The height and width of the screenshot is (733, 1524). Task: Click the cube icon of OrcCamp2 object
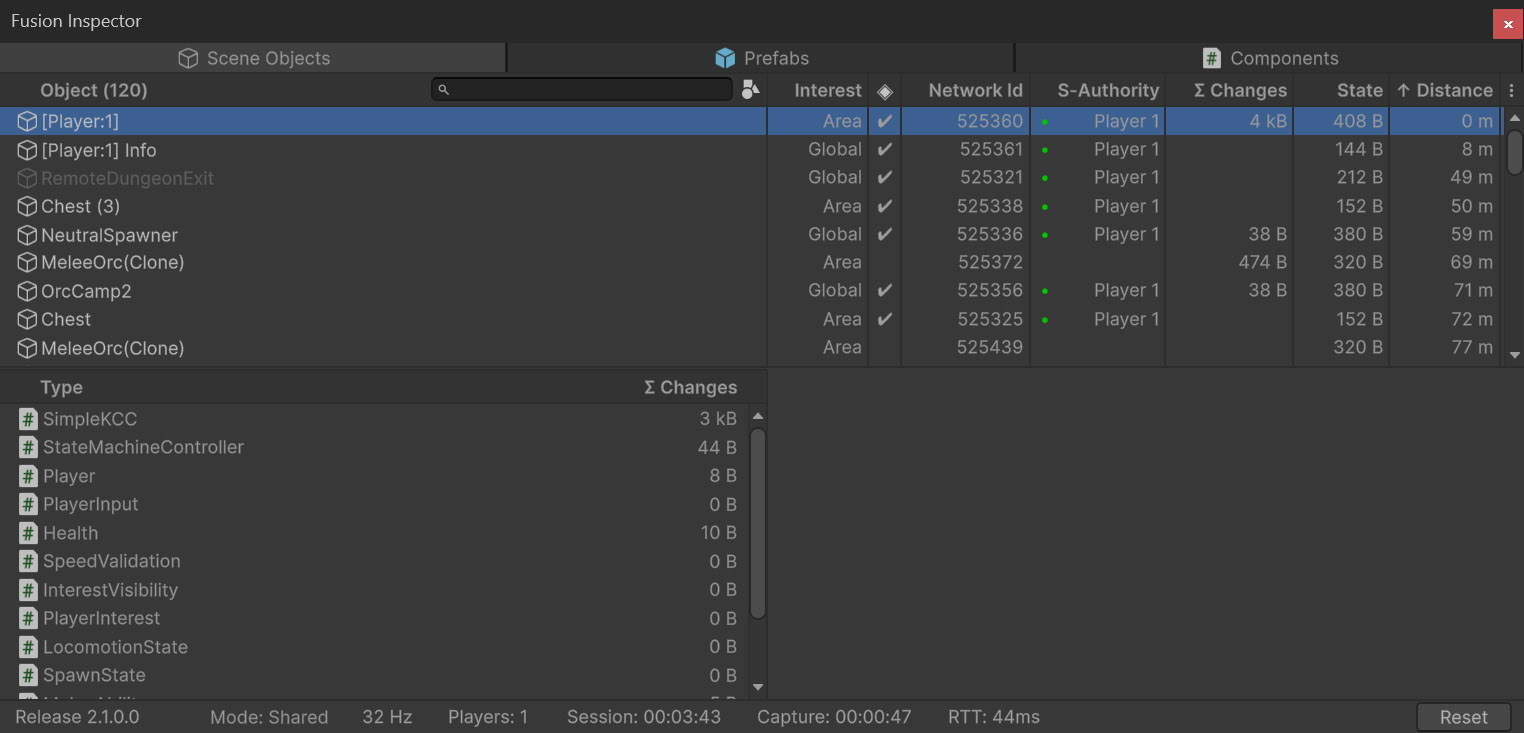[28, 292]
